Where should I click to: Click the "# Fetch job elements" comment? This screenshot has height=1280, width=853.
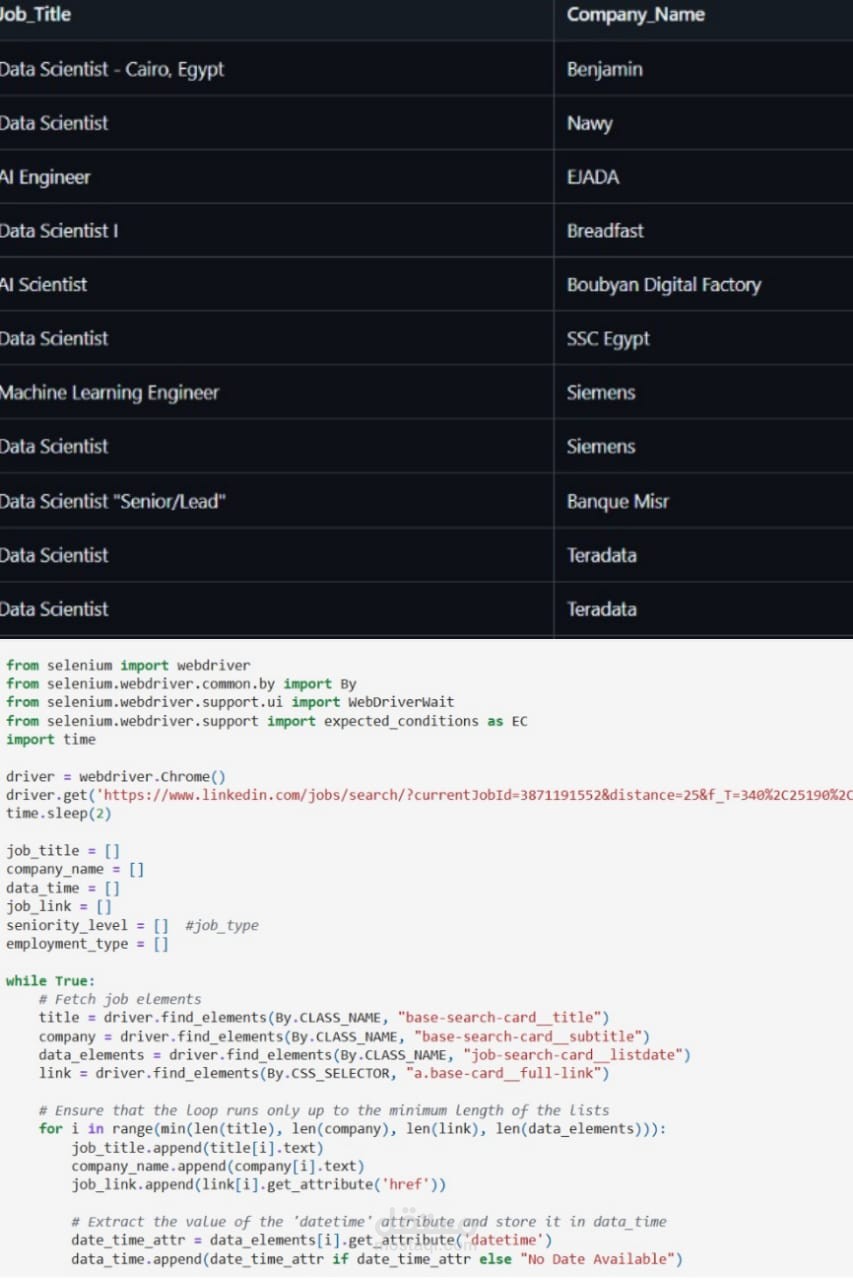point(120,999)
